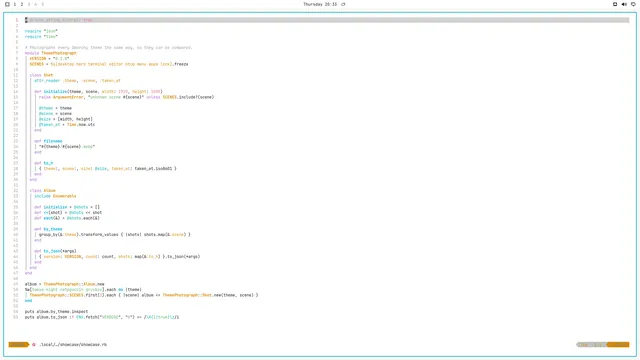Switch to workspace 2
Viewport: 640px width, 360px height.
(x=22, y=4)
